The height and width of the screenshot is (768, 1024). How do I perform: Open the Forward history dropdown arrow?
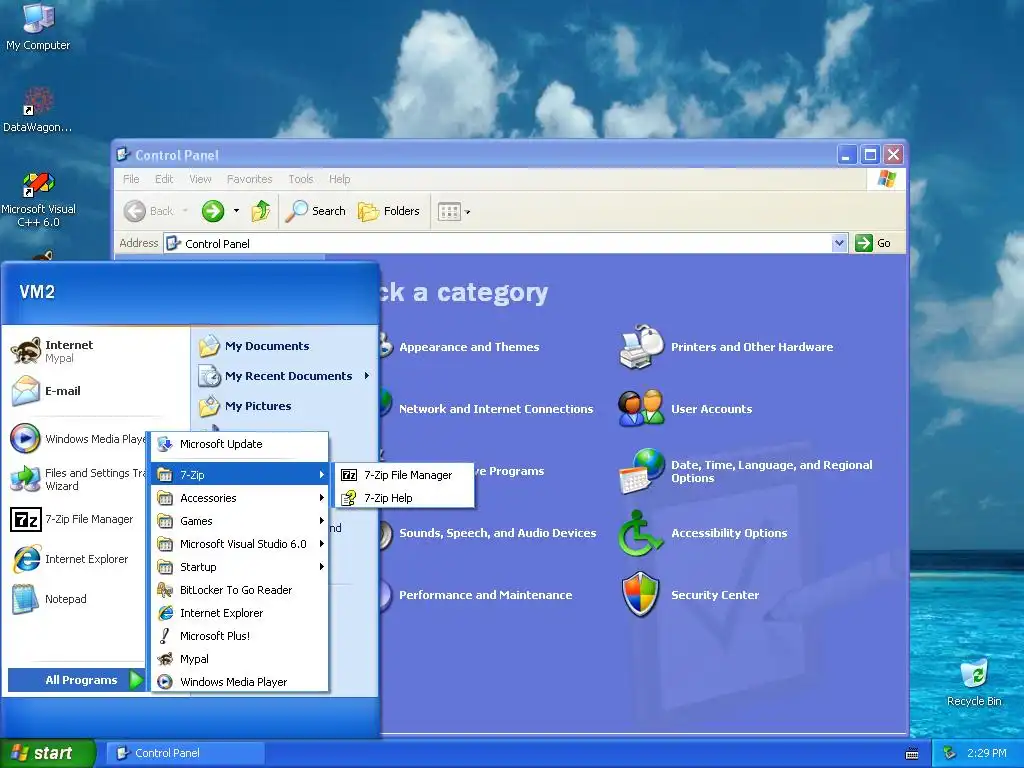[236, 211]
